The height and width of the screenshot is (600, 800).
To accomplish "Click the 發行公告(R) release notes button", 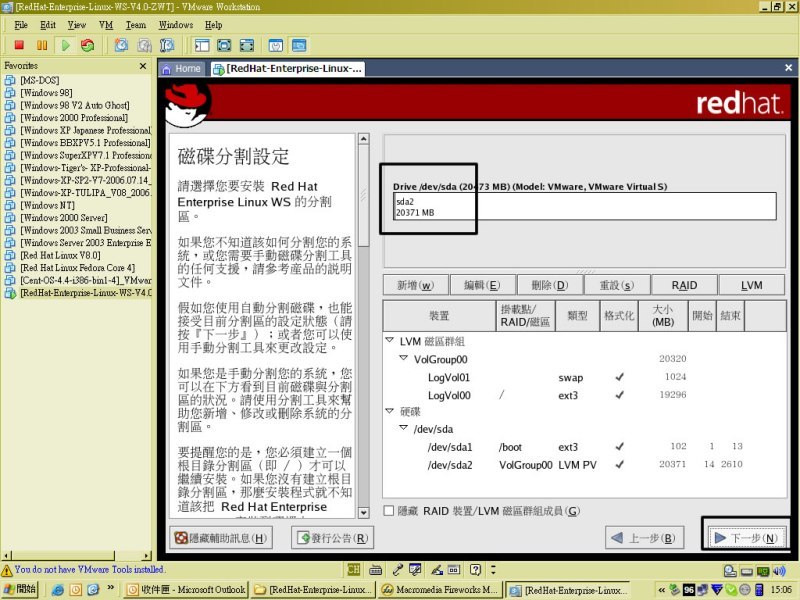I will point(333,538).
